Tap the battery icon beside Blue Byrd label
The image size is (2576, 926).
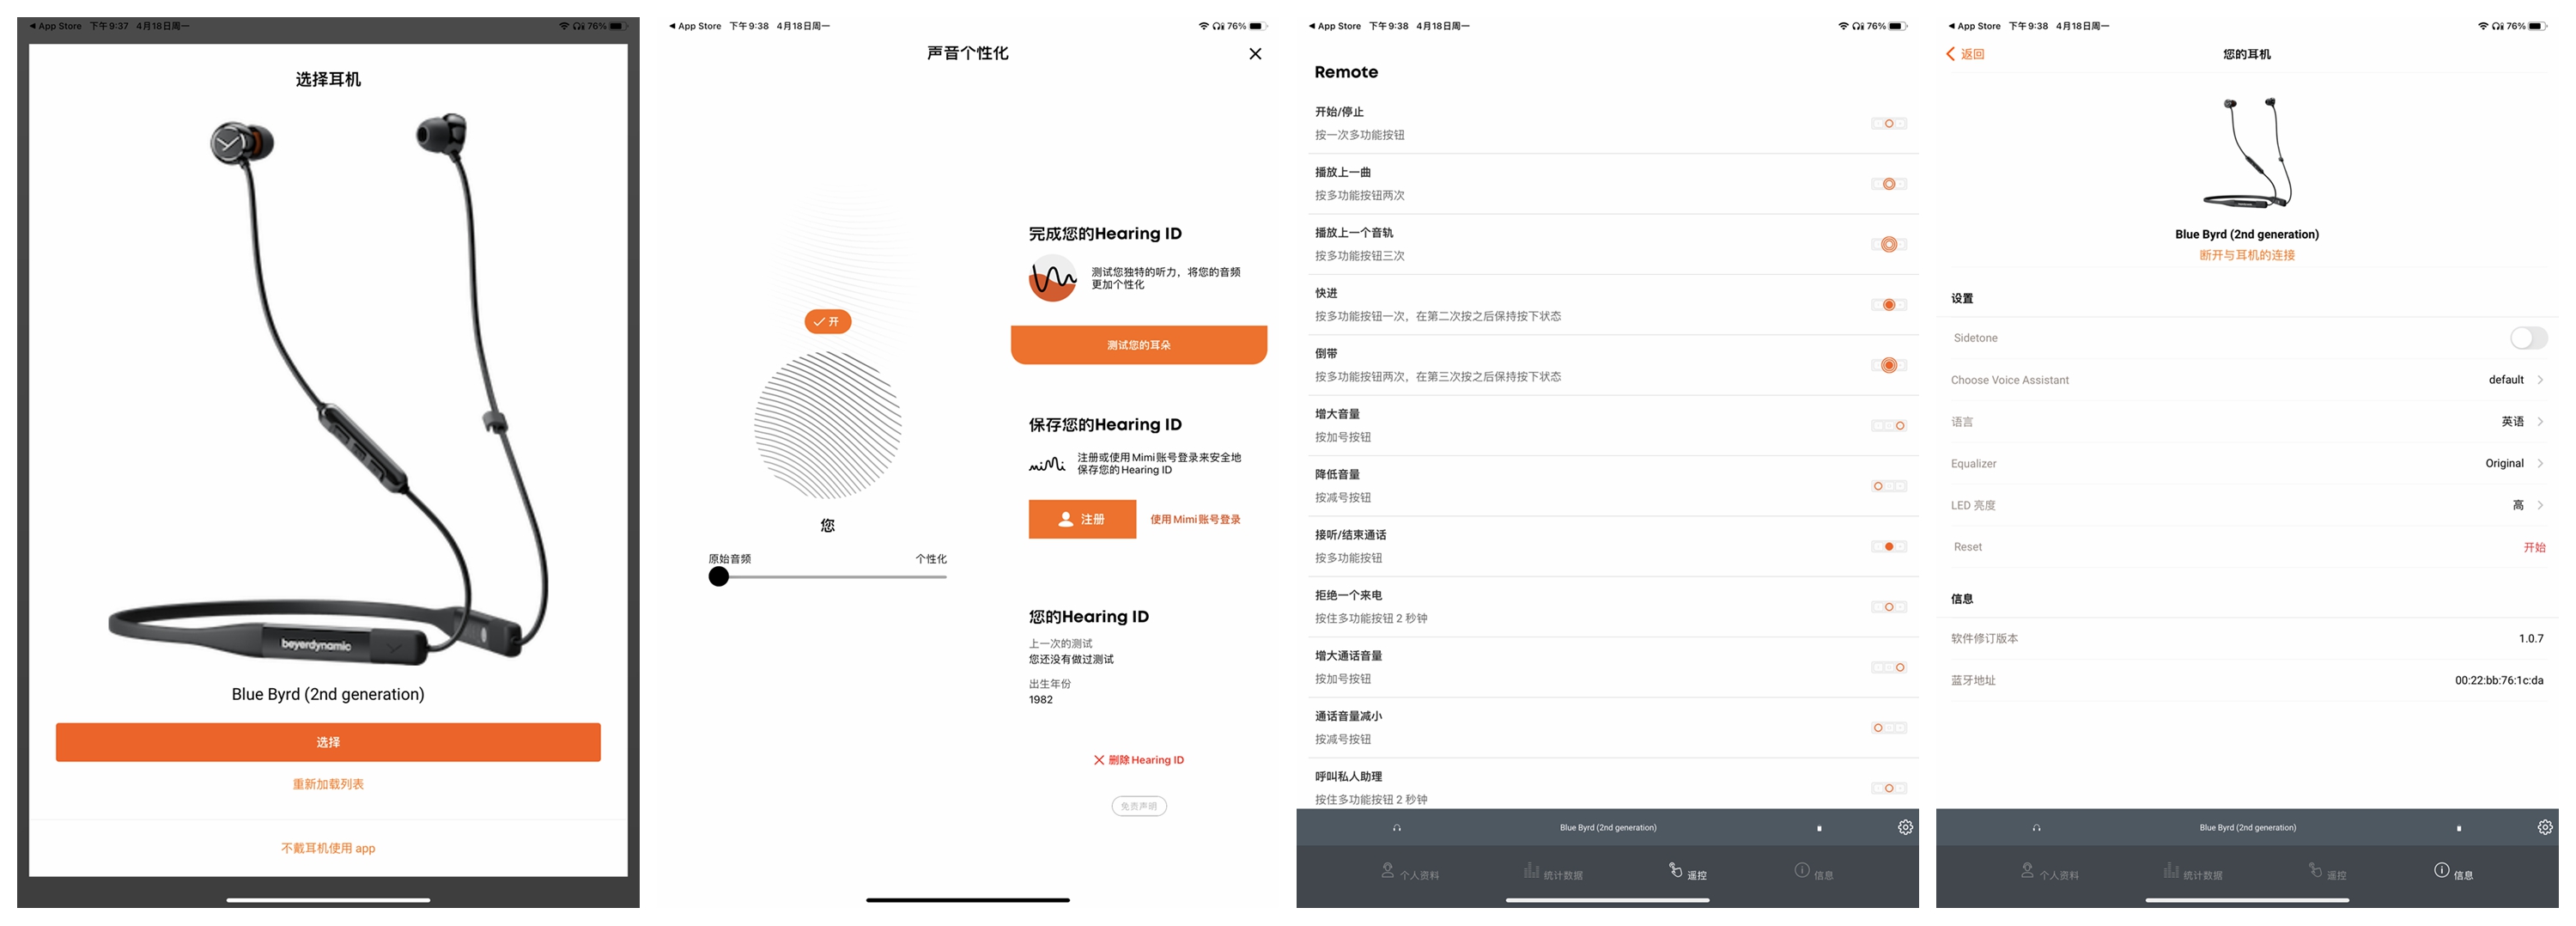pyautogui.click(x=1820, y=828)
